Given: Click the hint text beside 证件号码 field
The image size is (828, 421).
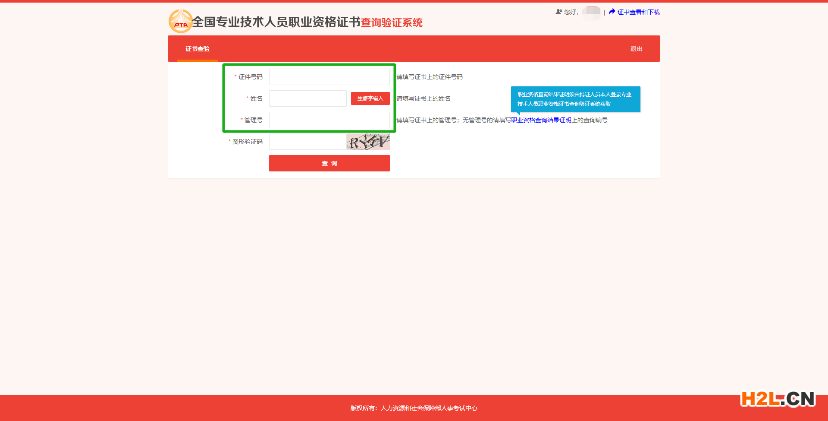Looking at the screenshot, I should pos(429,77).
